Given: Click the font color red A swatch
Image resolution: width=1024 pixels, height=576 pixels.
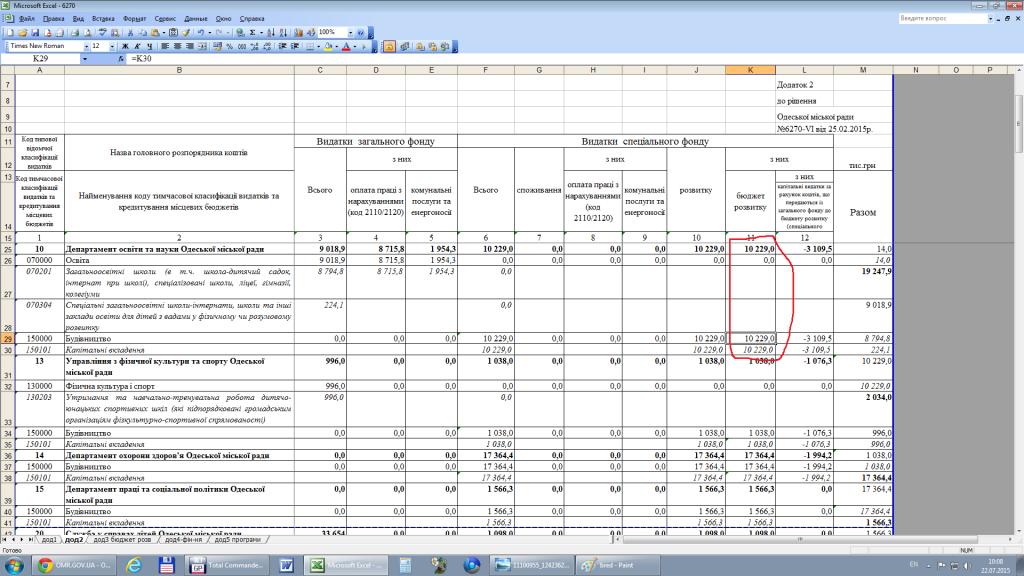Looking at the screenshot, I should (346, 46).
